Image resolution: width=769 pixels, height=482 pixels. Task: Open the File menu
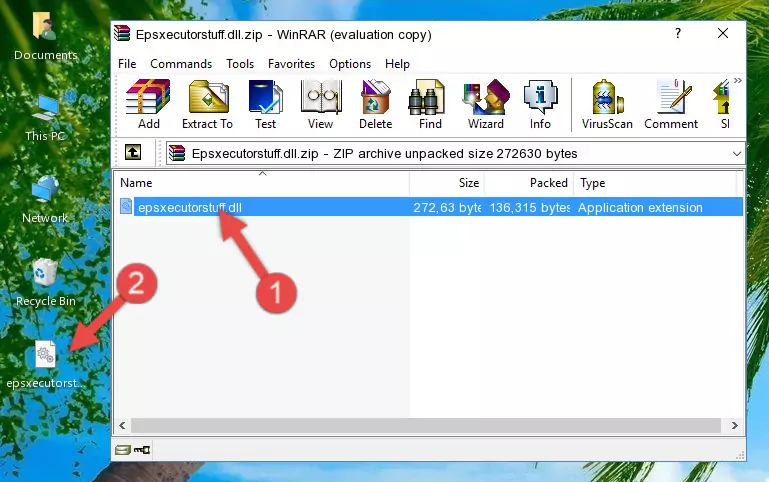coord(127,64)
